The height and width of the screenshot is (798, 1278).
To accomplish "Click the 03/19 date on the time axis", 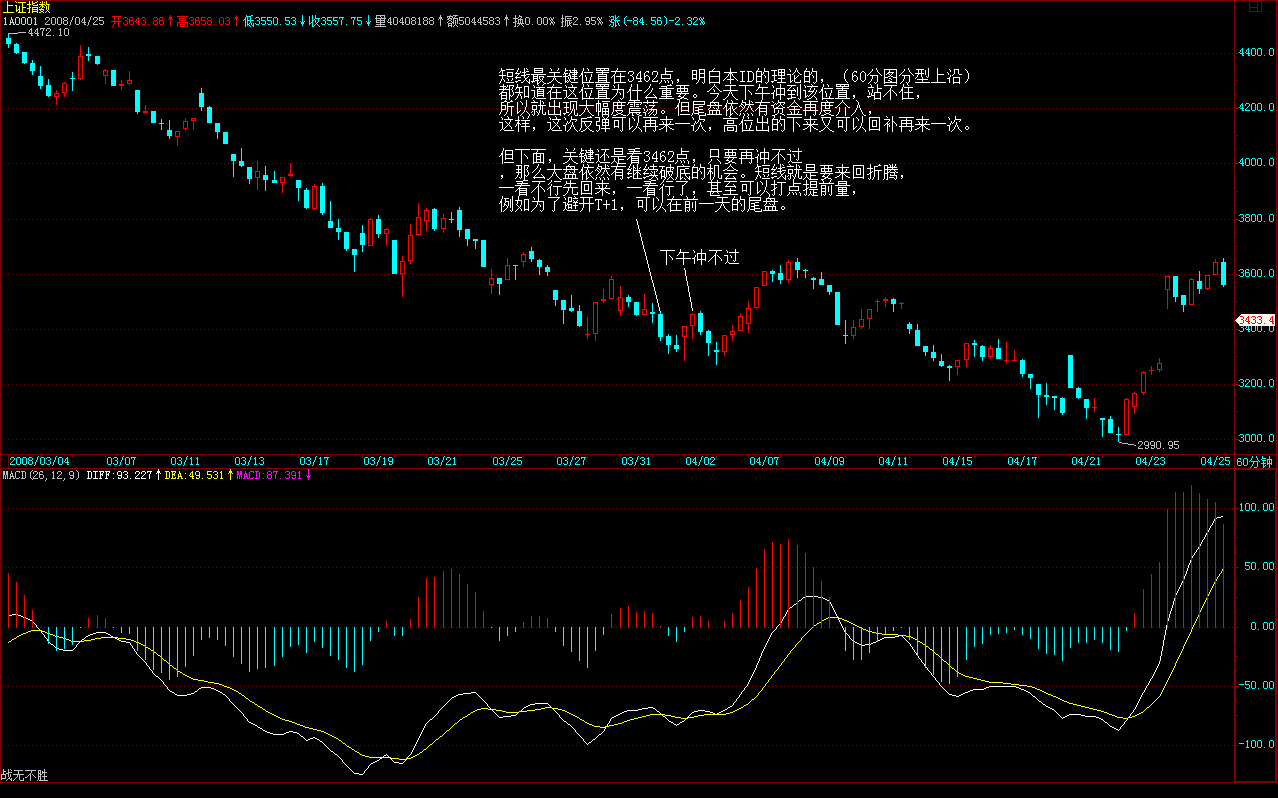I will [378, 461].
